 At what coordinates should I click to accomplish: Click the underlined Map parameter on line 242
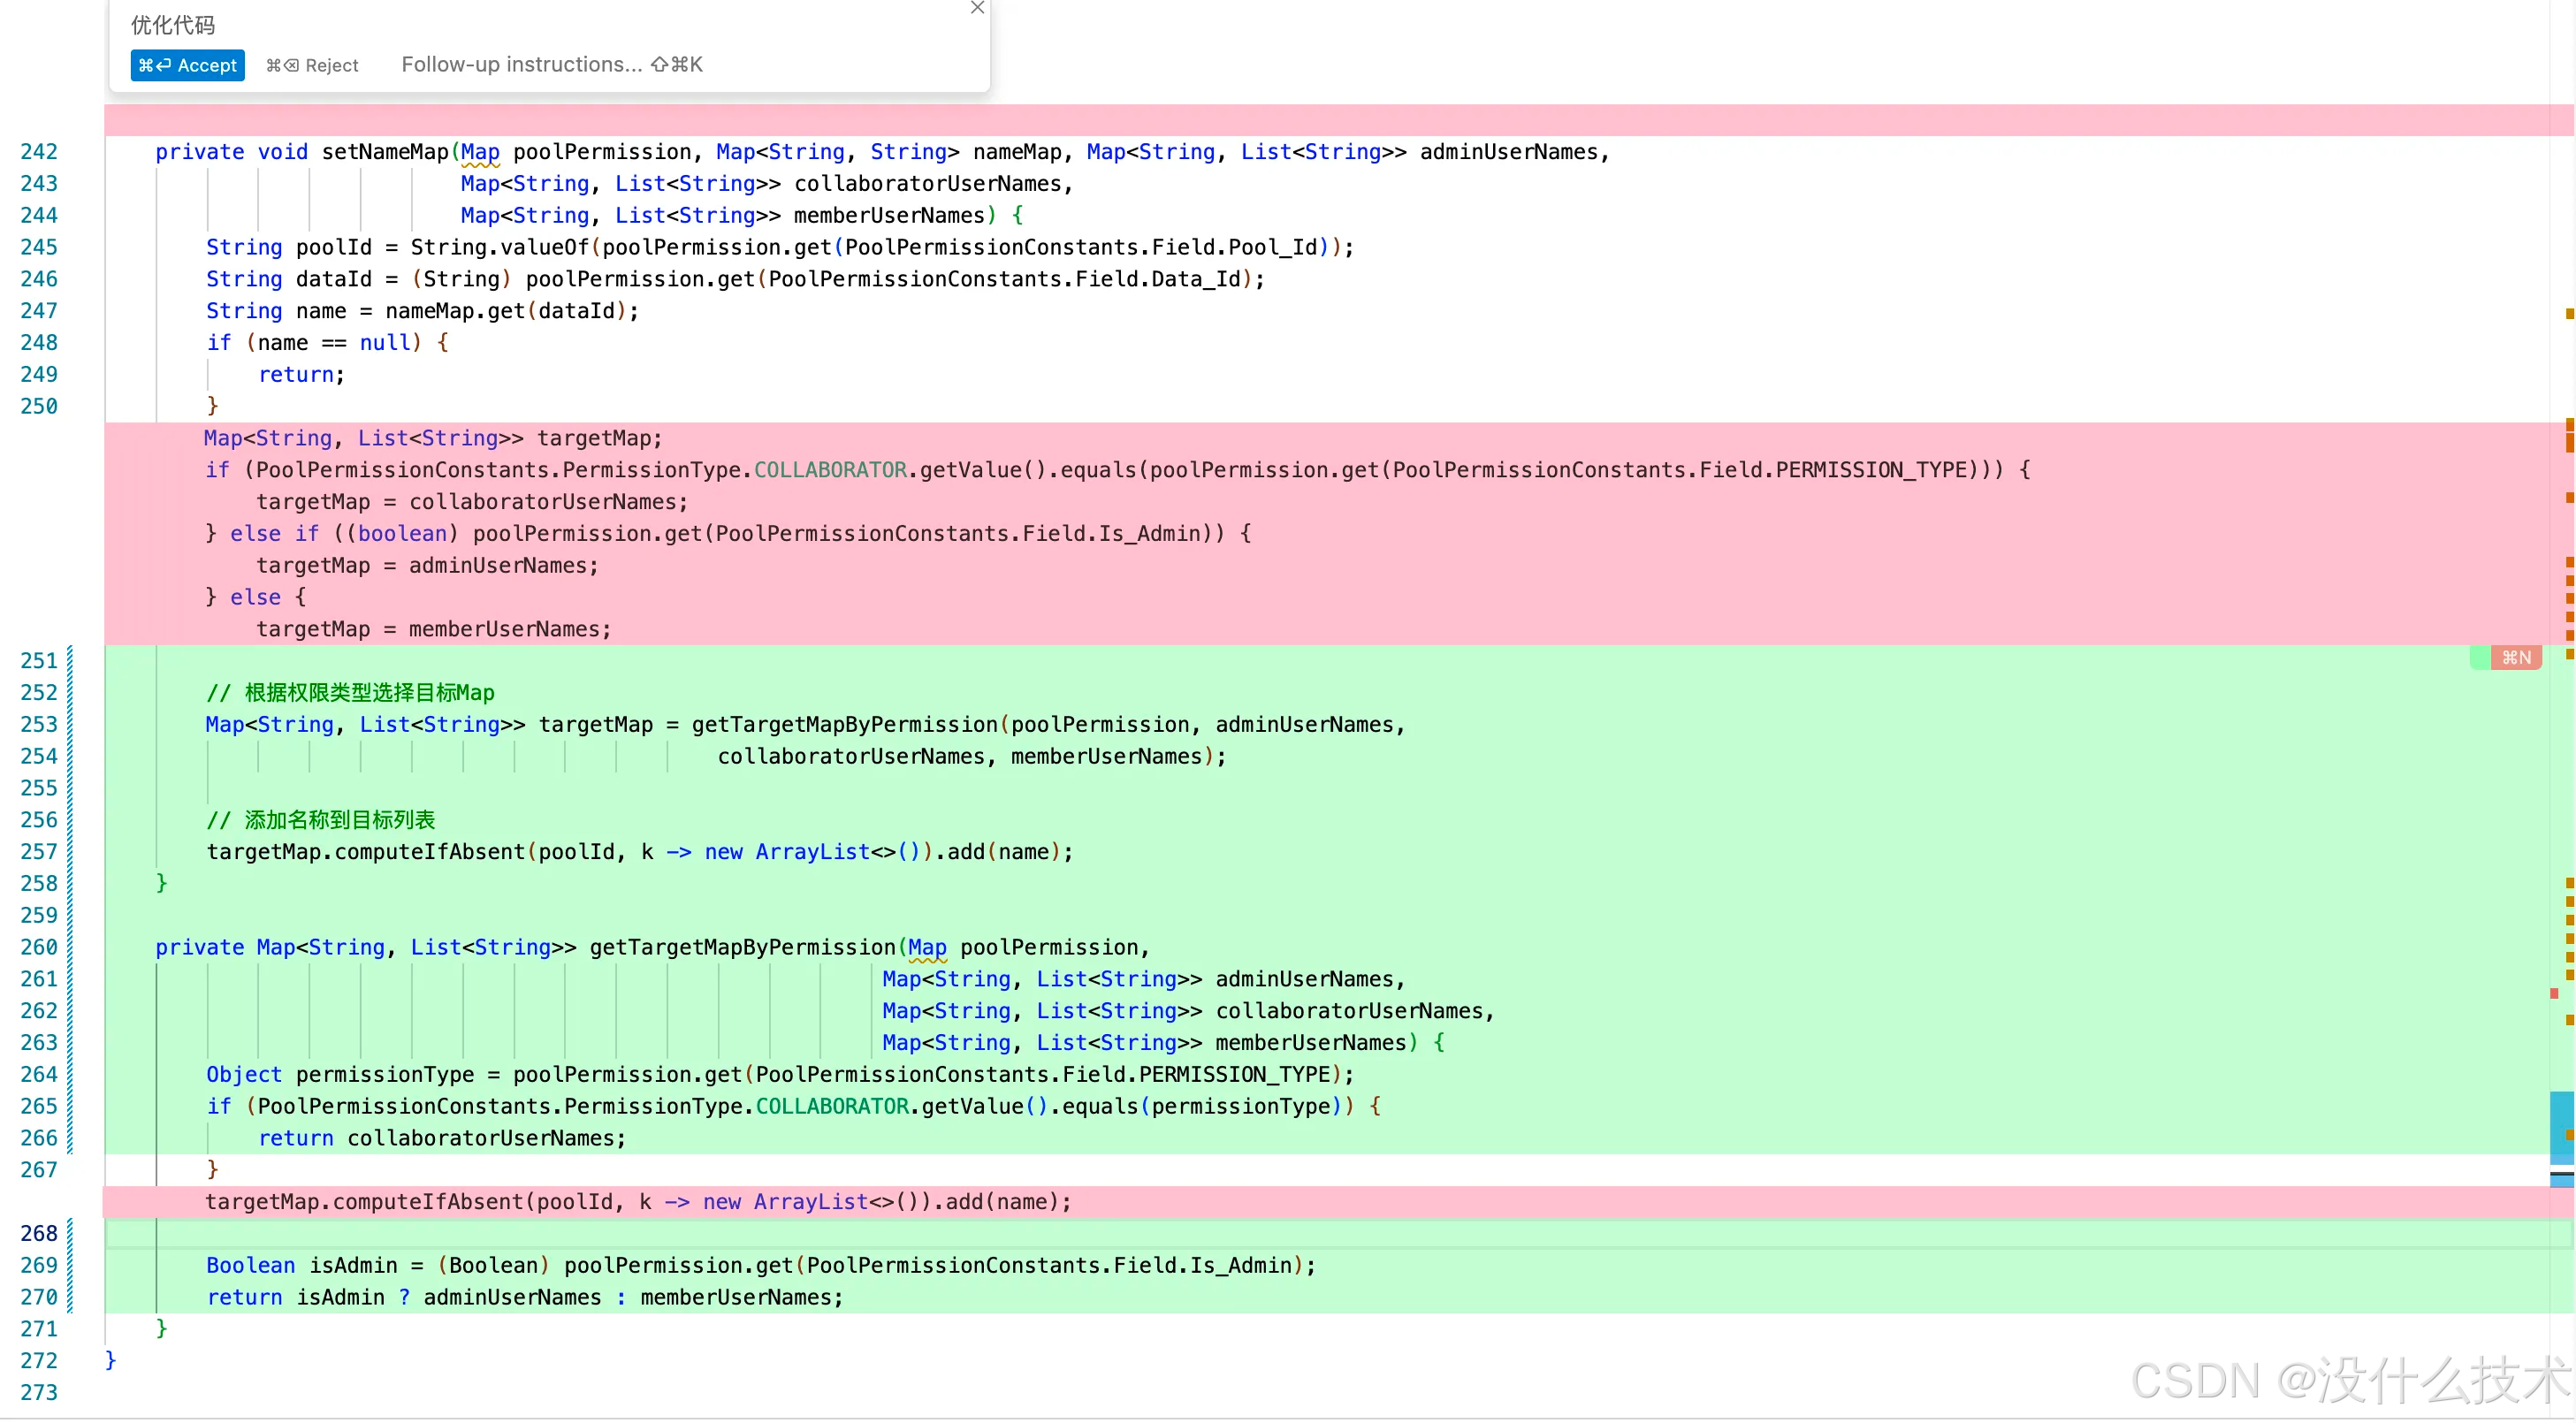[x=480, y=152]
